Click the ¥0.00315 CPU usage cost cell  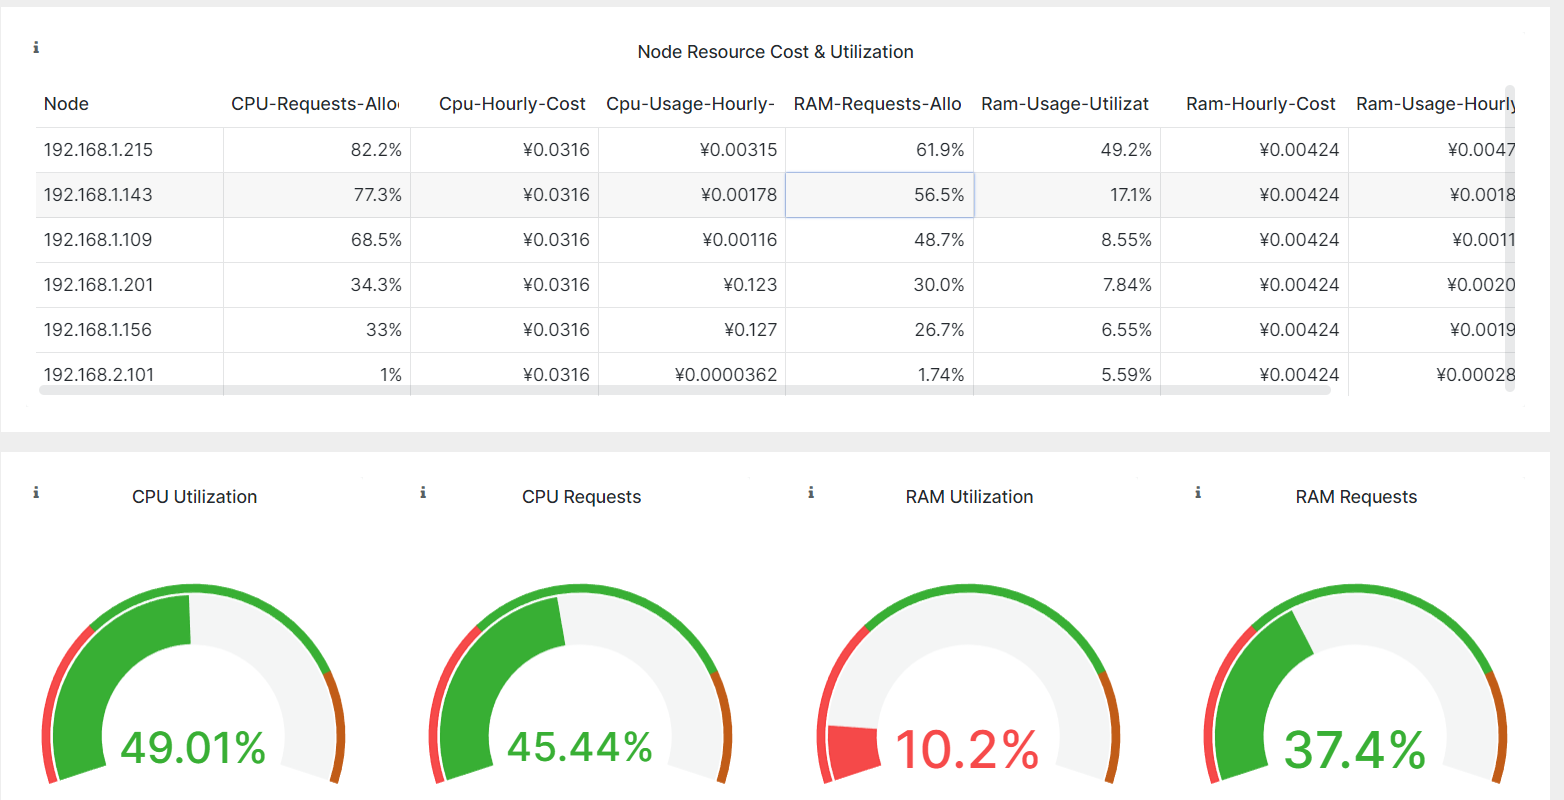[692, 150]
